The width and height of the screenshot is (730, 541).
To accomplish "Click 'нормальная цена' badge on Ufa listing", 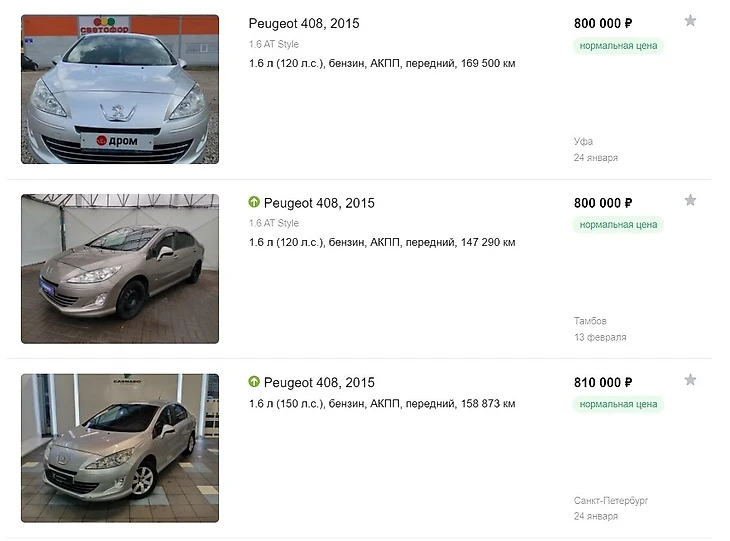I will [618, 45].
